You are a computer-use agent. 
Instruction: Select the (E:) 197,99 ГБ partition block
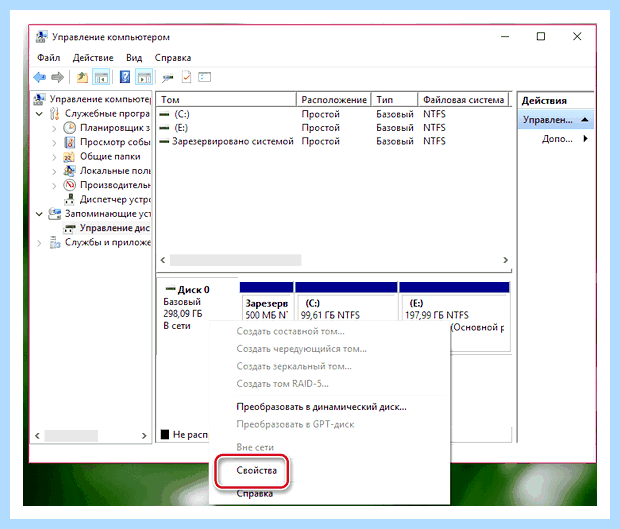point(454,316)
